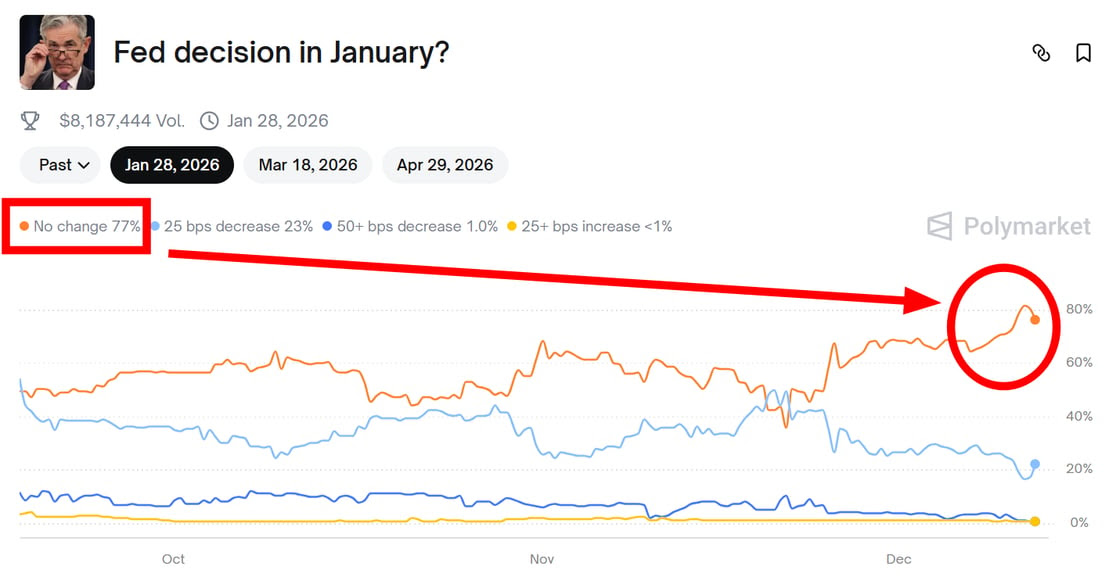Click the Polymarket logo watermark
The width and height of the screenshot is (1120, 577).
coord(1008,226)
